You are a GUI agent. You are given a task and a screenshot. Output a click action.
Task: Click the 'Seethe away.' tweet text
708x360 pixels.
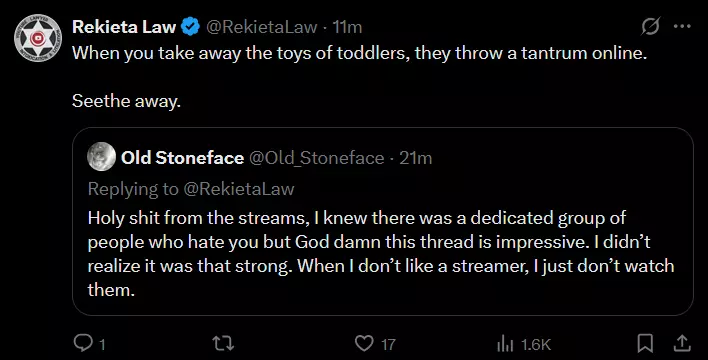click(x=126, y=101)
